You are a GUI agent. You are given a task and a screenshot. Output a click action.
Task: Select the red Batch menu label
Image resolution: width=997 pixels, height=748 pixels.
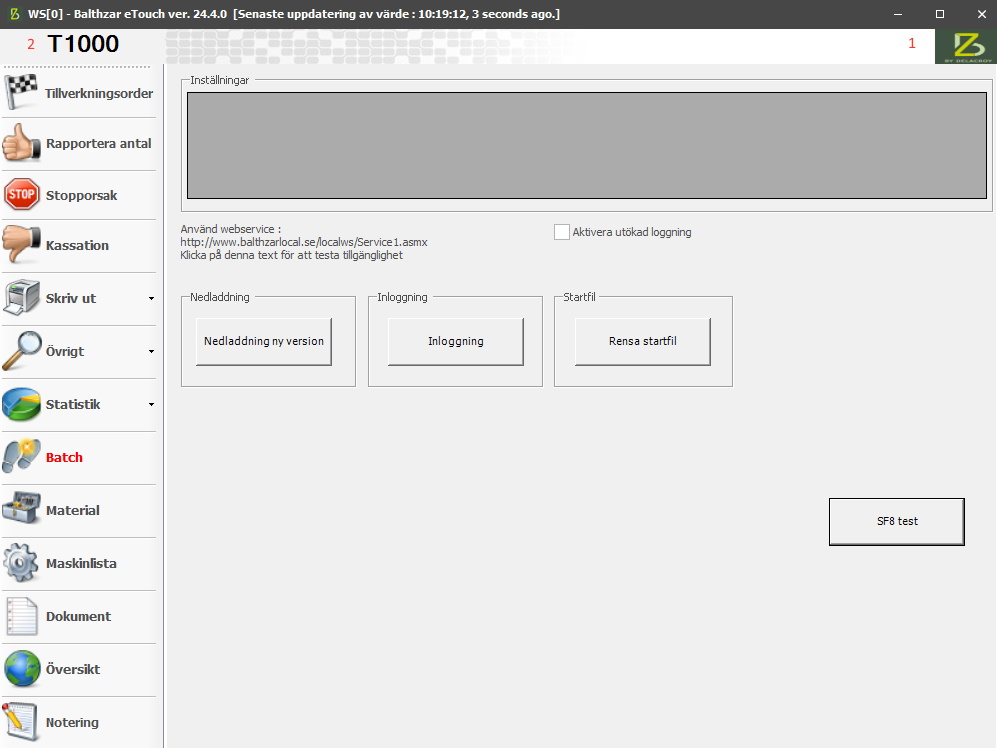tap(64, 457)
